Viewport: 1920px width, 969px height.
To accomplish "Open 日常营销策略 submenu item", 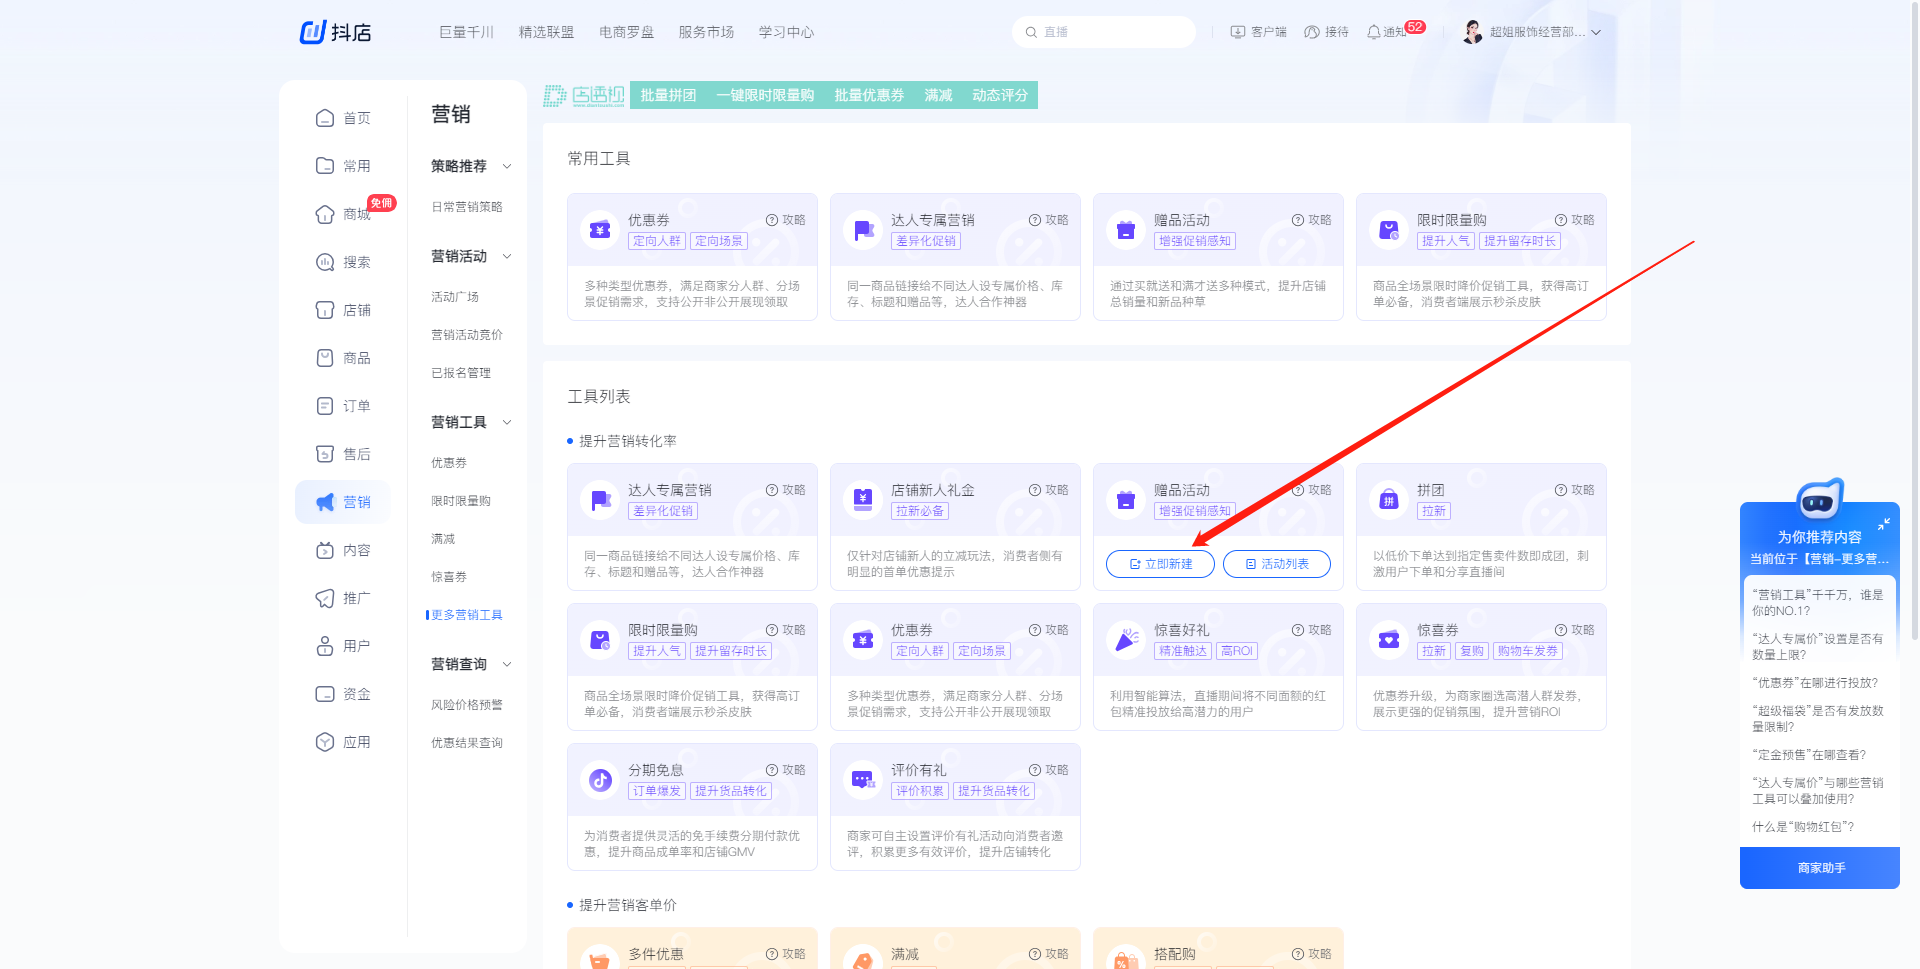I will tap(466, 207).
